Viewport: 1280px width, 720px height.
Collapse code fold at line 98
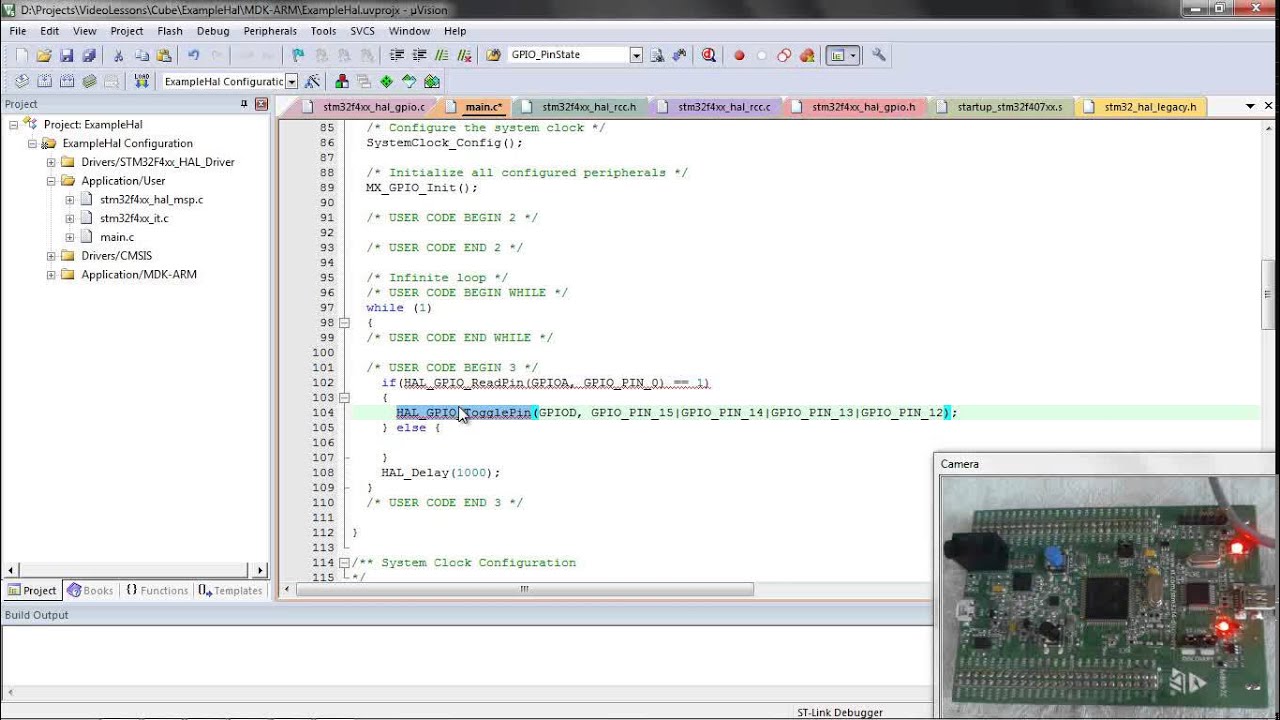[344, 323]
